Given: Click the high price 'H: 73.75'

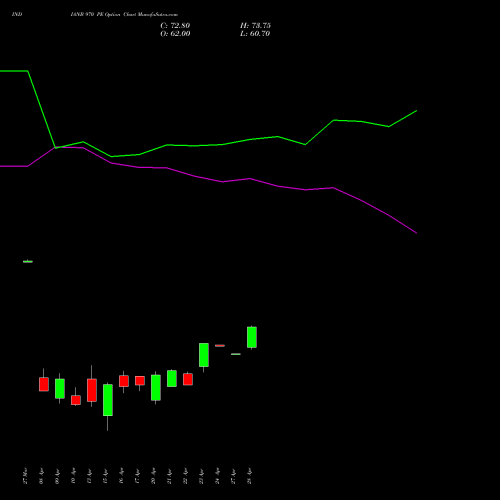Looking at the screenshot, I should (x=255, y=26).
